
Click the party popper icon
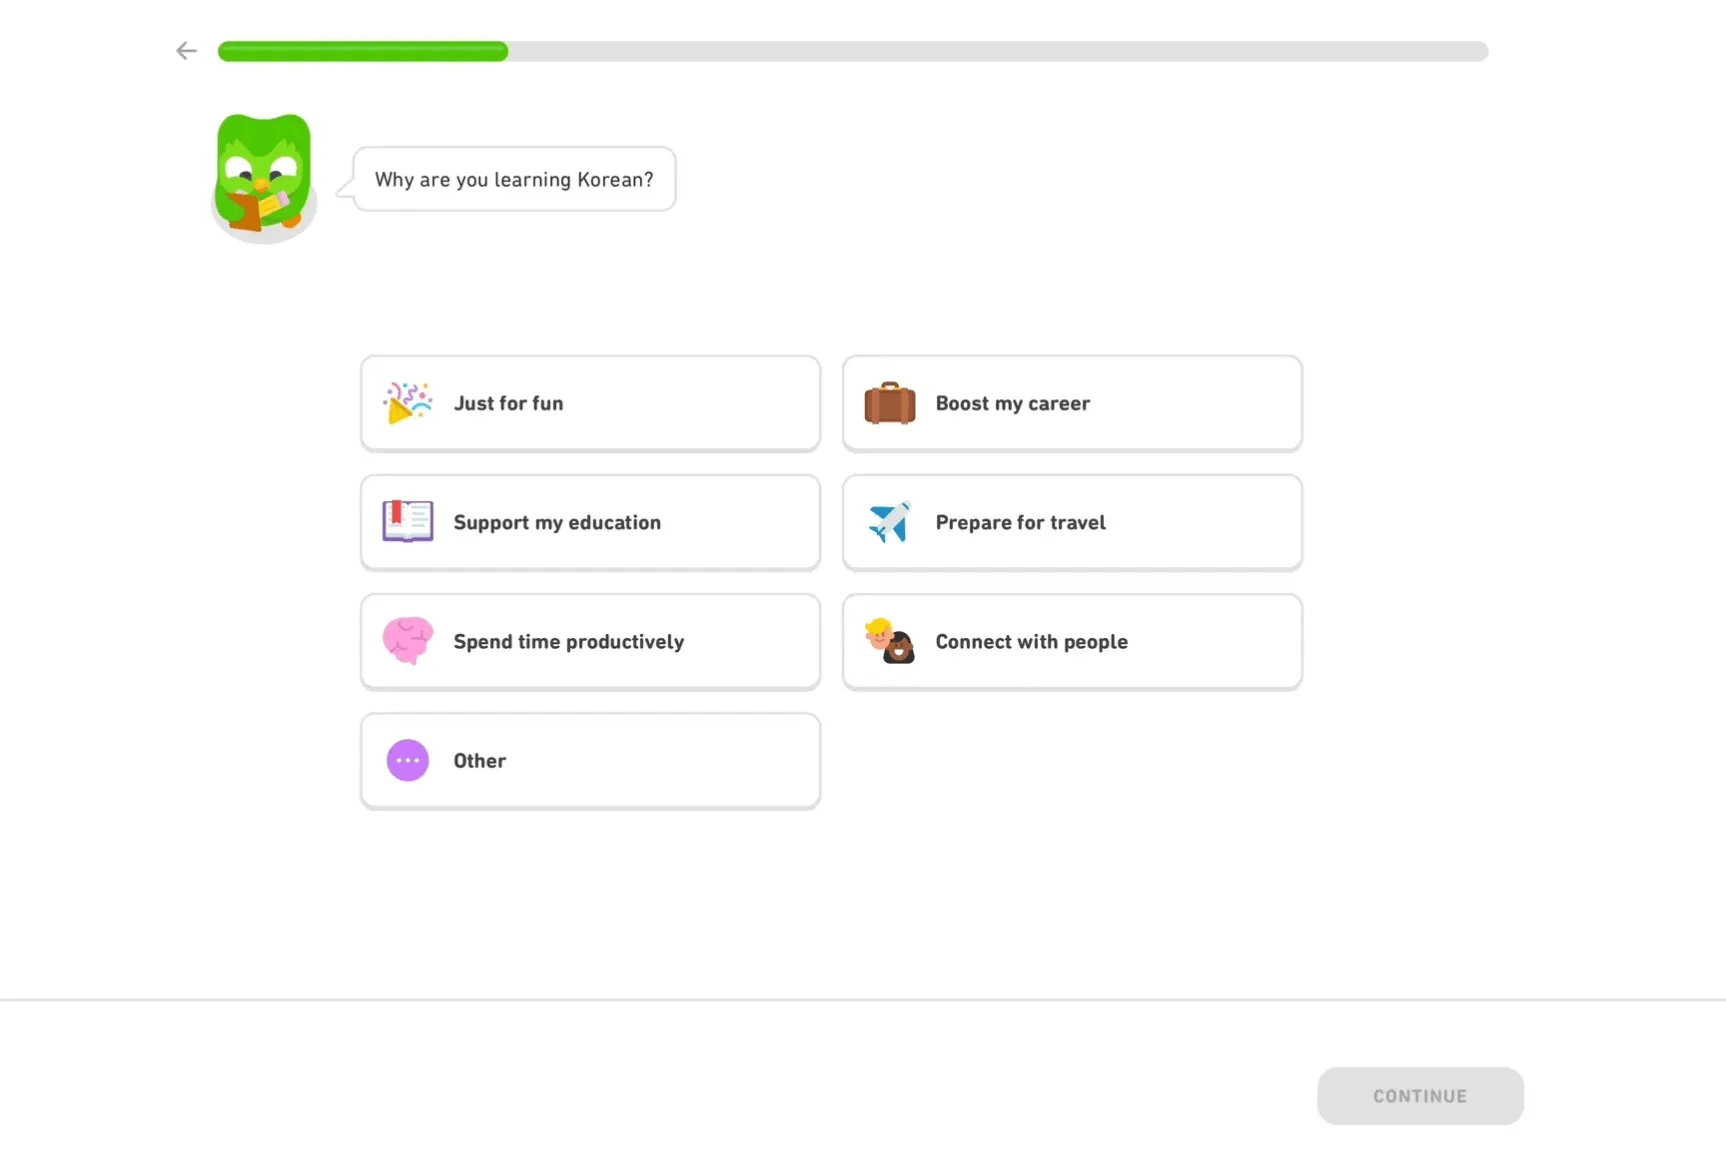coord(407,403)
